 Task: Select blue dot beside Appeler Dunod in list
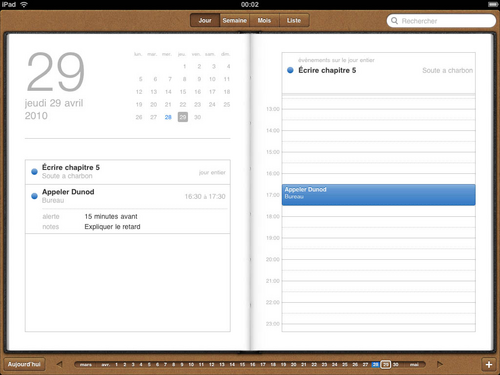[34, 196]
